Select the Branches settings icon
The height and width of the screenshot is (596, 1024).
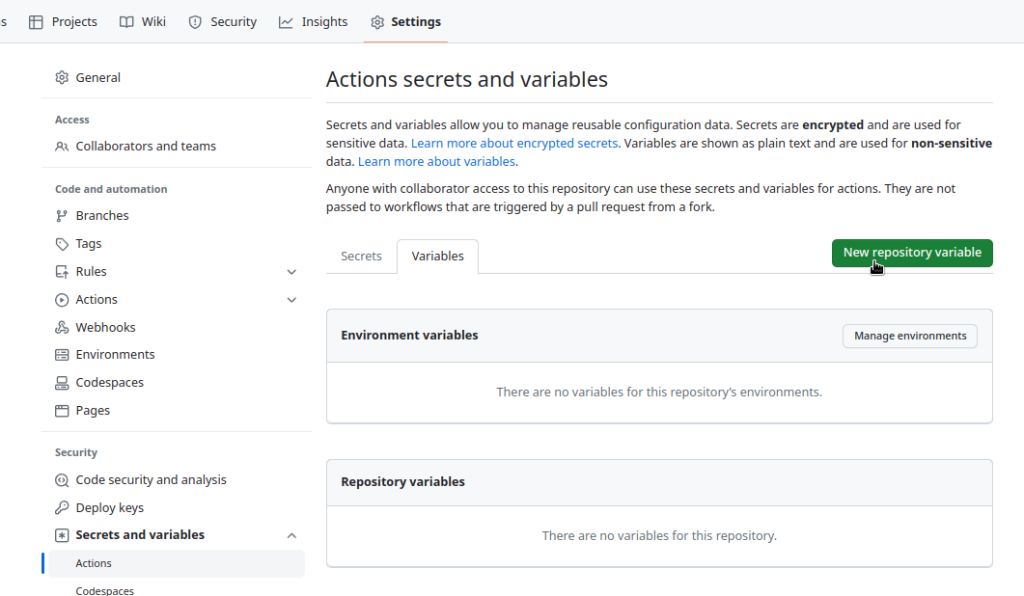pos(62,215)
